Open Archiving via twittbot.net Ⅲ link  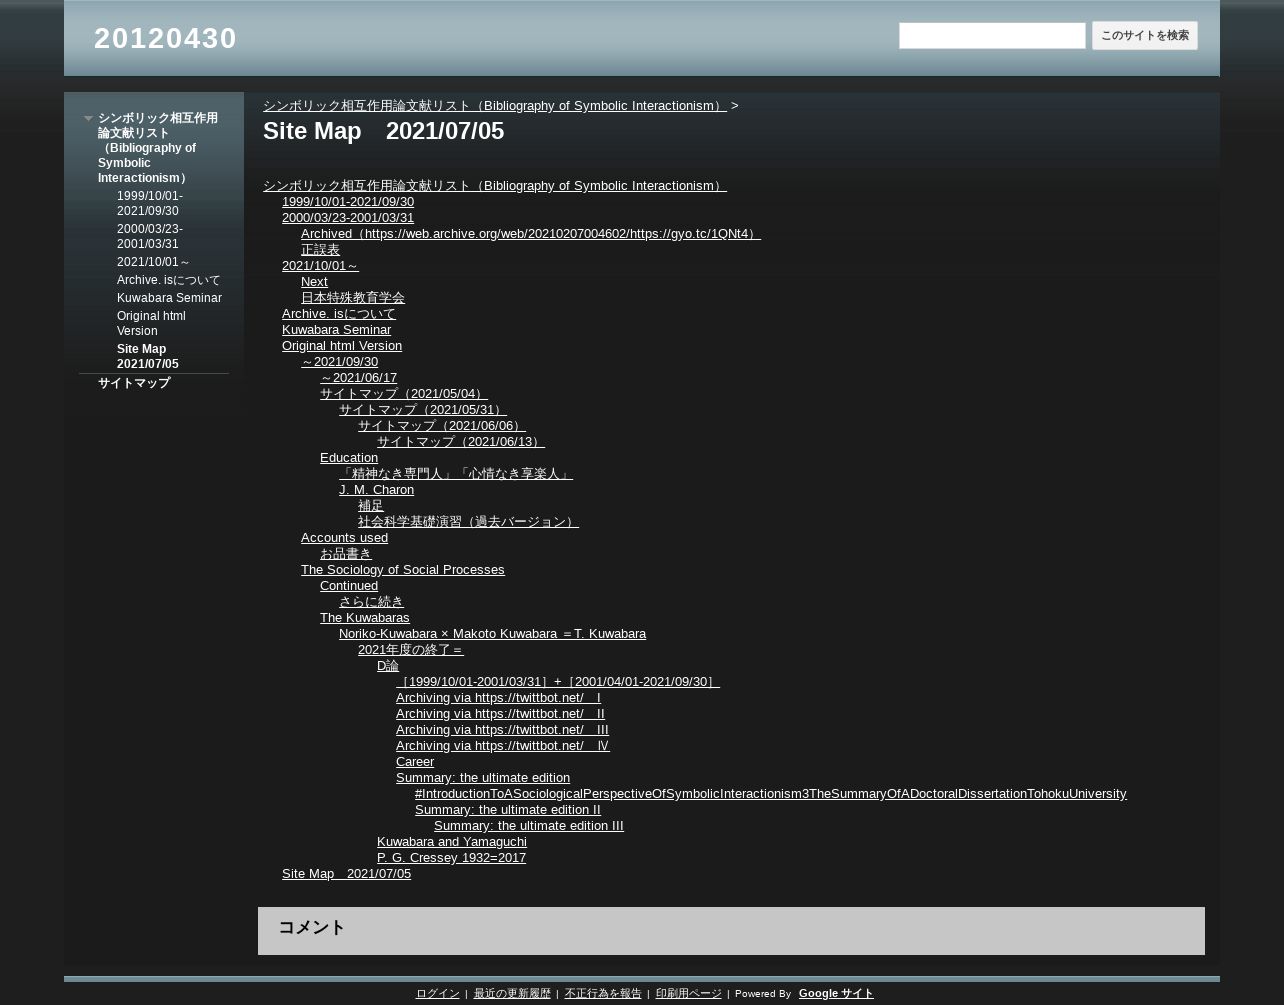click(x=502, y=729)
